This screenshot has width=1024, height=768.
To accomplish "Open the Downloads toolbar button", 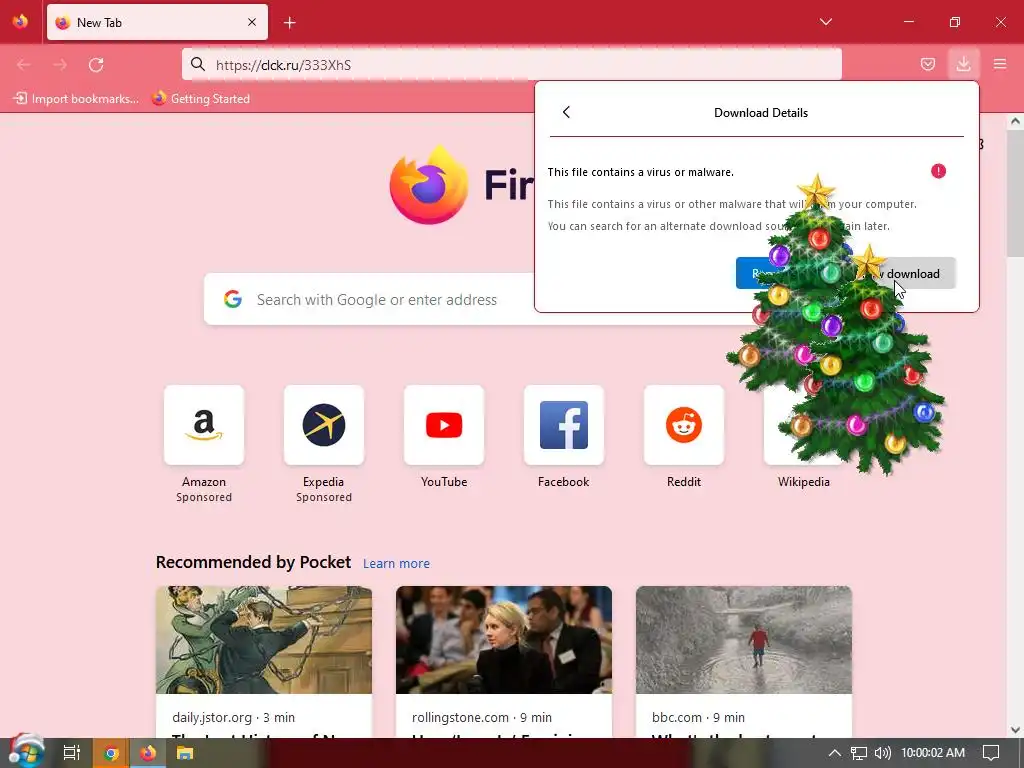I will pos(963,64).
